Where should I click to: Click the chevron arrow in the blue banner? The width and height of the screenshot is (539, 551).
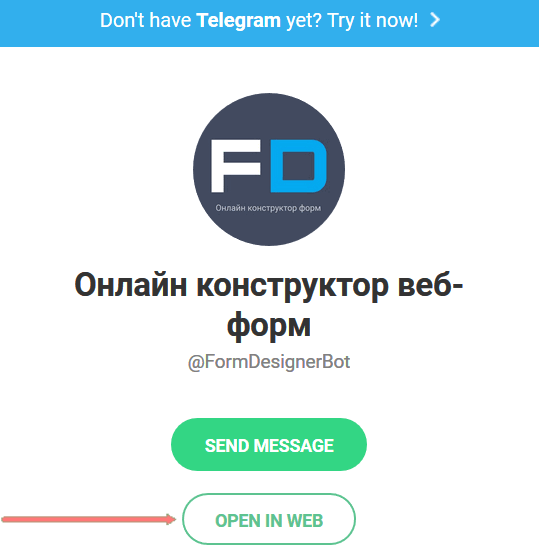435,20
